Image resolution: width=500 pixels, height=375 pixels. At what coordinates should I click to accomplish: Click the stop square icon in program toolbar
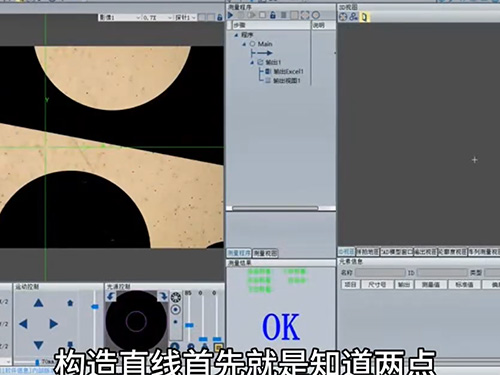point(263,15)
